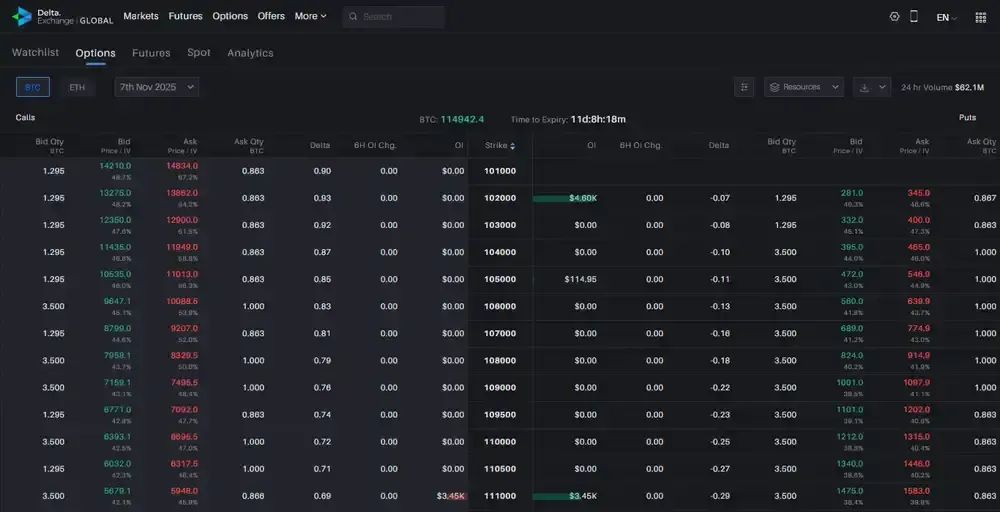This screenshot has width=1000, height=512.
Task: Open the apps grid icon
Action: 981,17
